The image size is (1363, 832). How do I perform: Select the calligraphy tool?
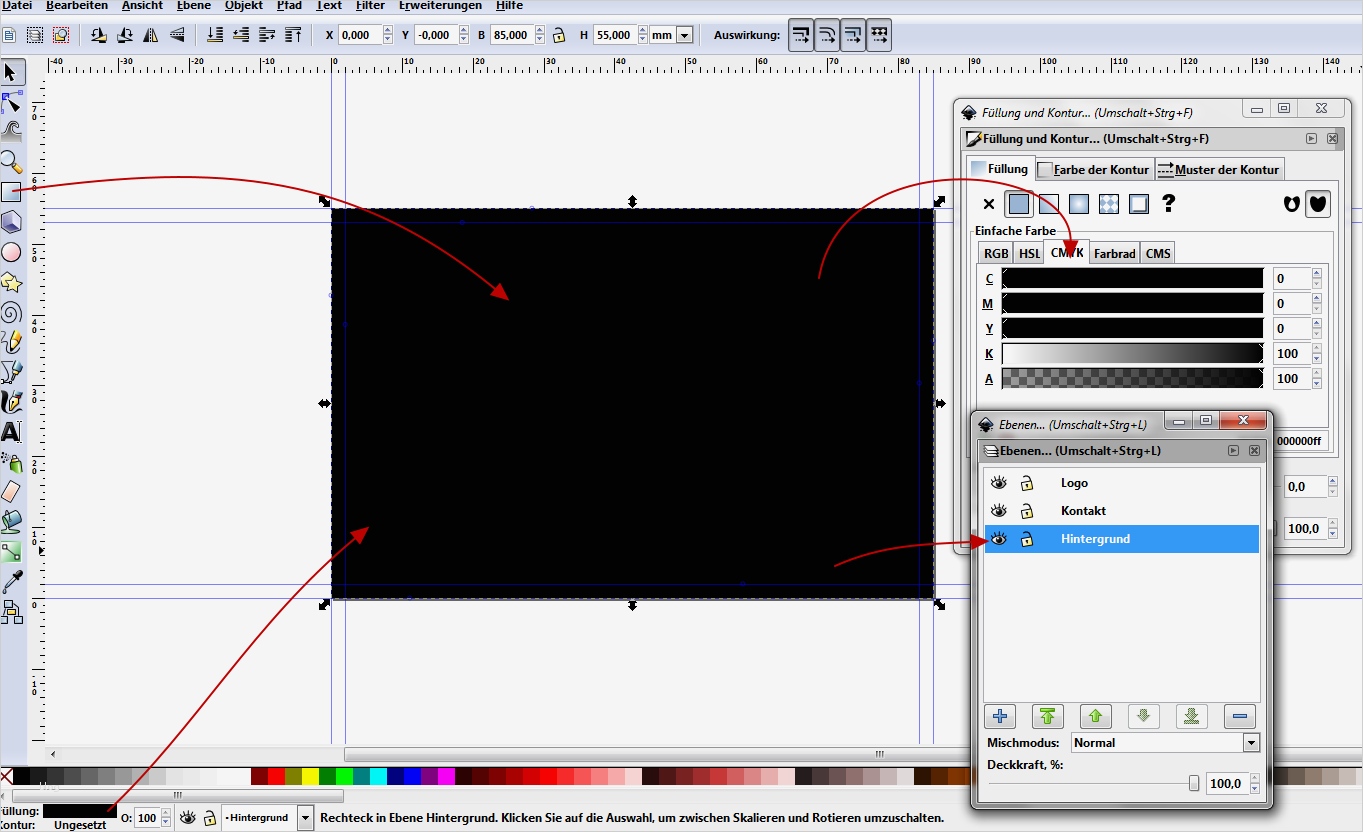click(x=11, y=402)
